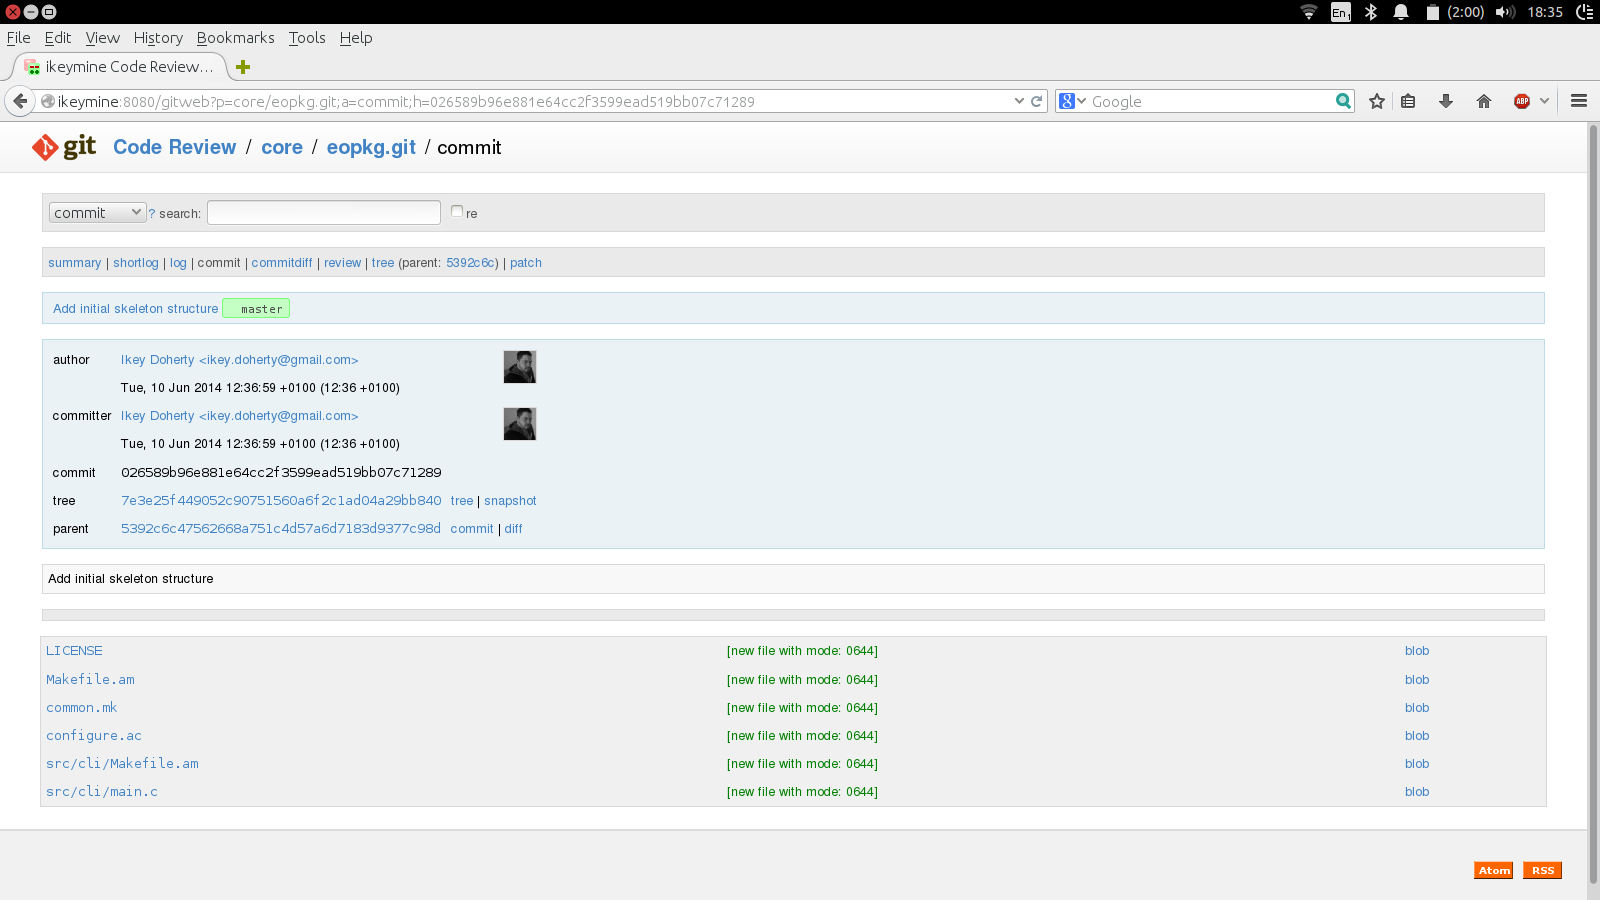
Task: Open the sound volume indicator
Action: (x=1505, y=12)
